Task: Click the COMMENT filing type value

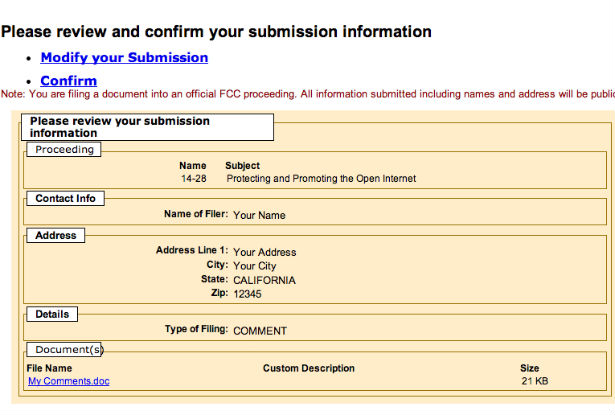Action: click(x=259, y=331)
